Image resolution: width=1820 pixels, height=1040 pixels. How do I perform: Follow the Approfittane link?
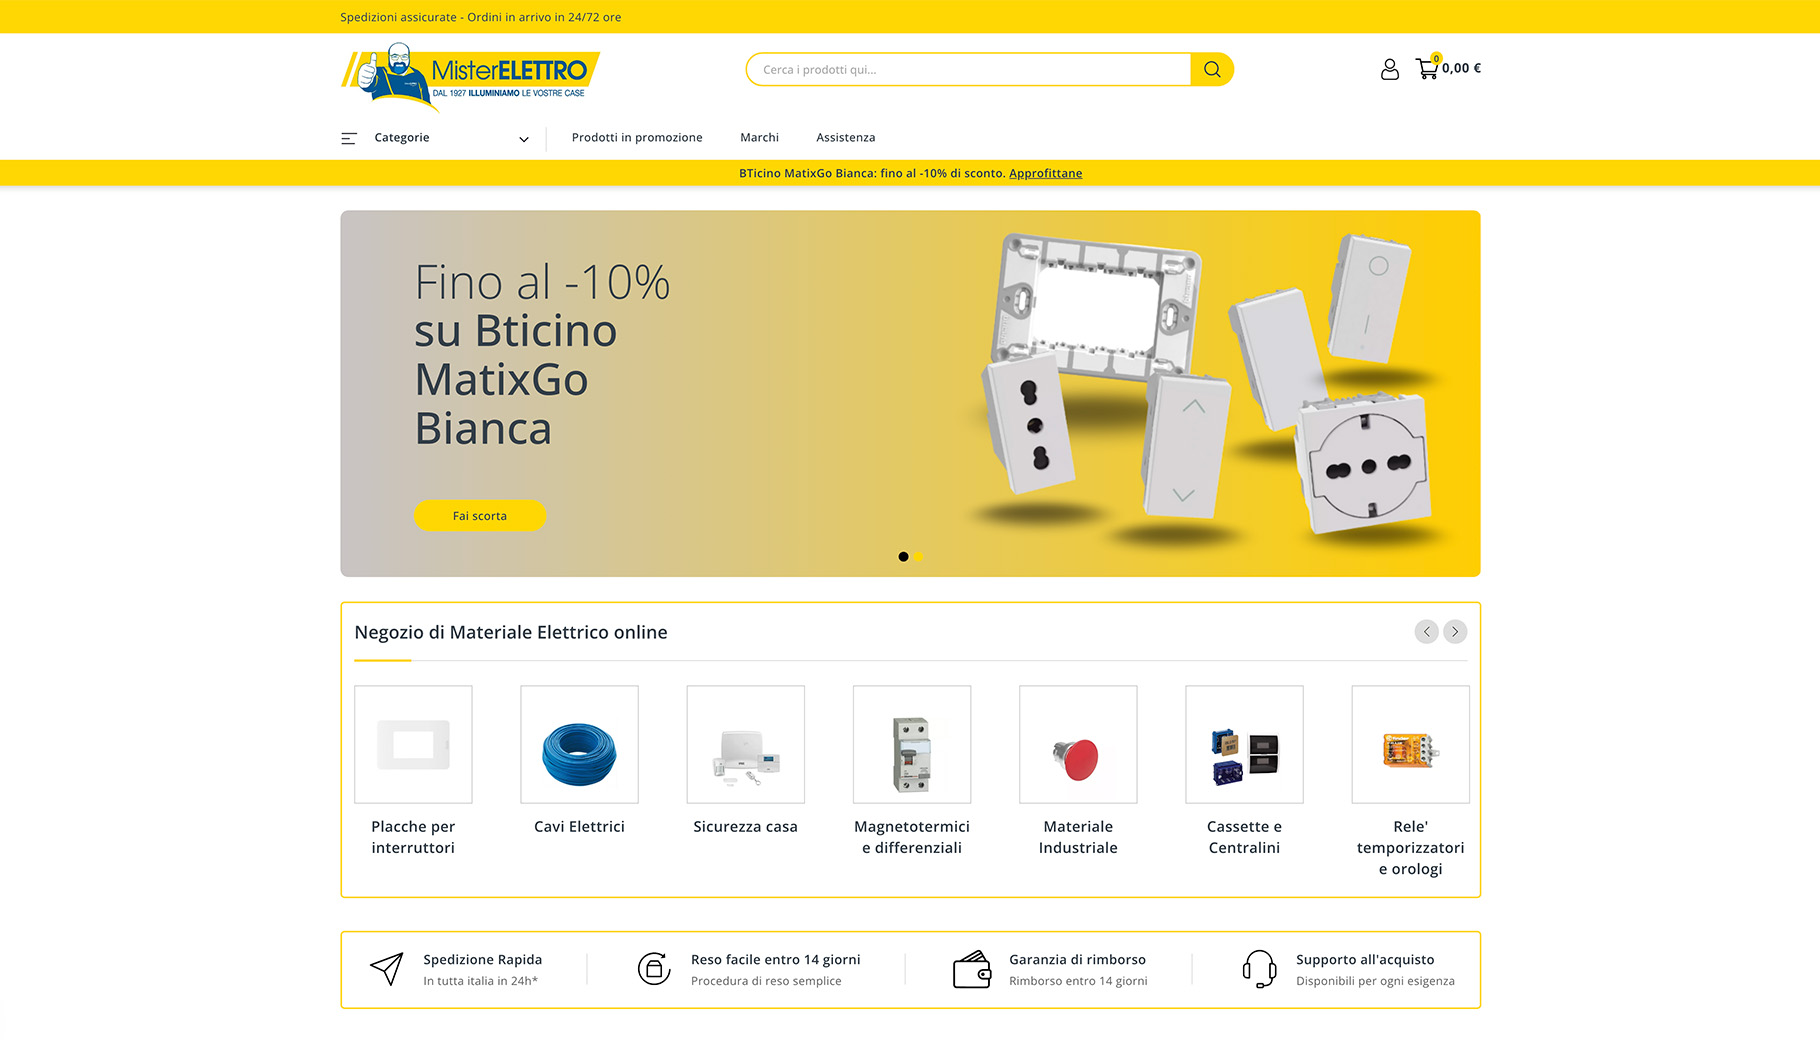click(1045, 173)
